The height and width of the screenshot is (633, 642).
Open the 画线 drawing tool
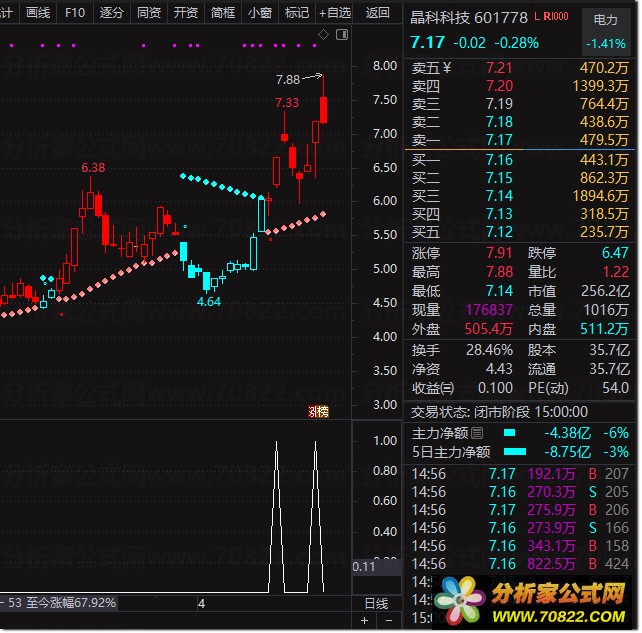(x=38, y=13)
